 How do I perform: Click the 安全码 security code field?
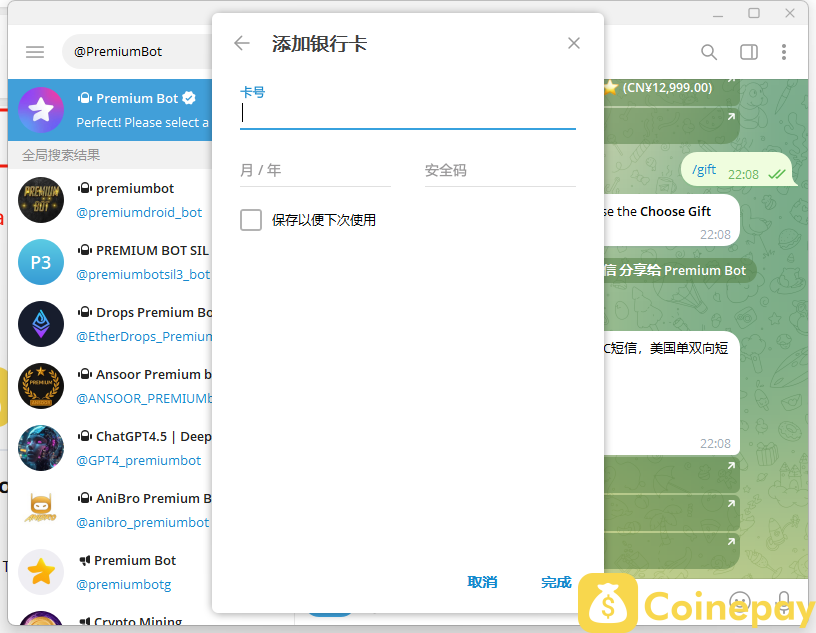point(500,171)
